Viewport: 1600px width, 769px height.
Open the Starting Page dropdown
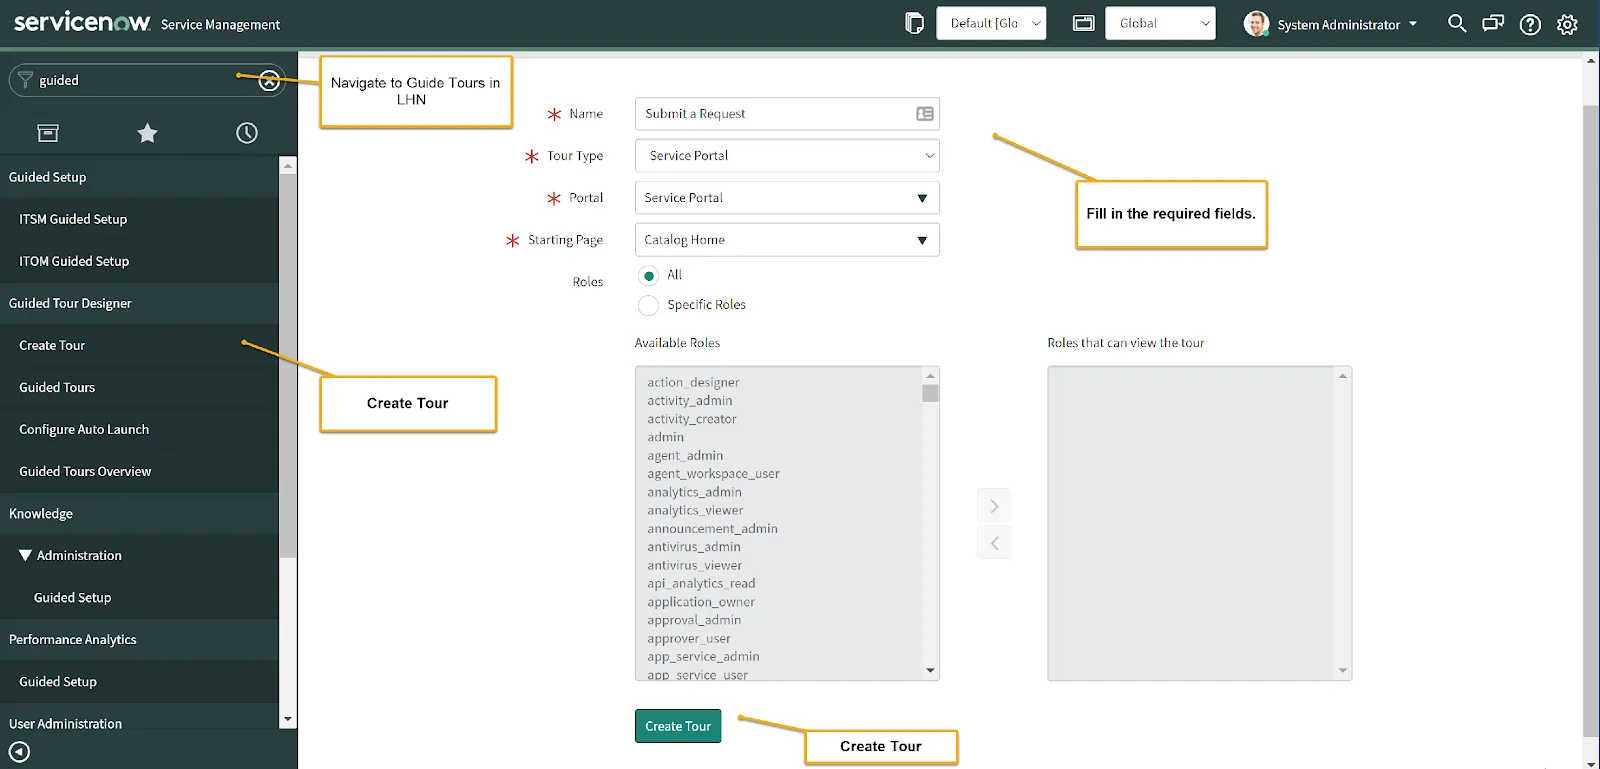[787, 240]
